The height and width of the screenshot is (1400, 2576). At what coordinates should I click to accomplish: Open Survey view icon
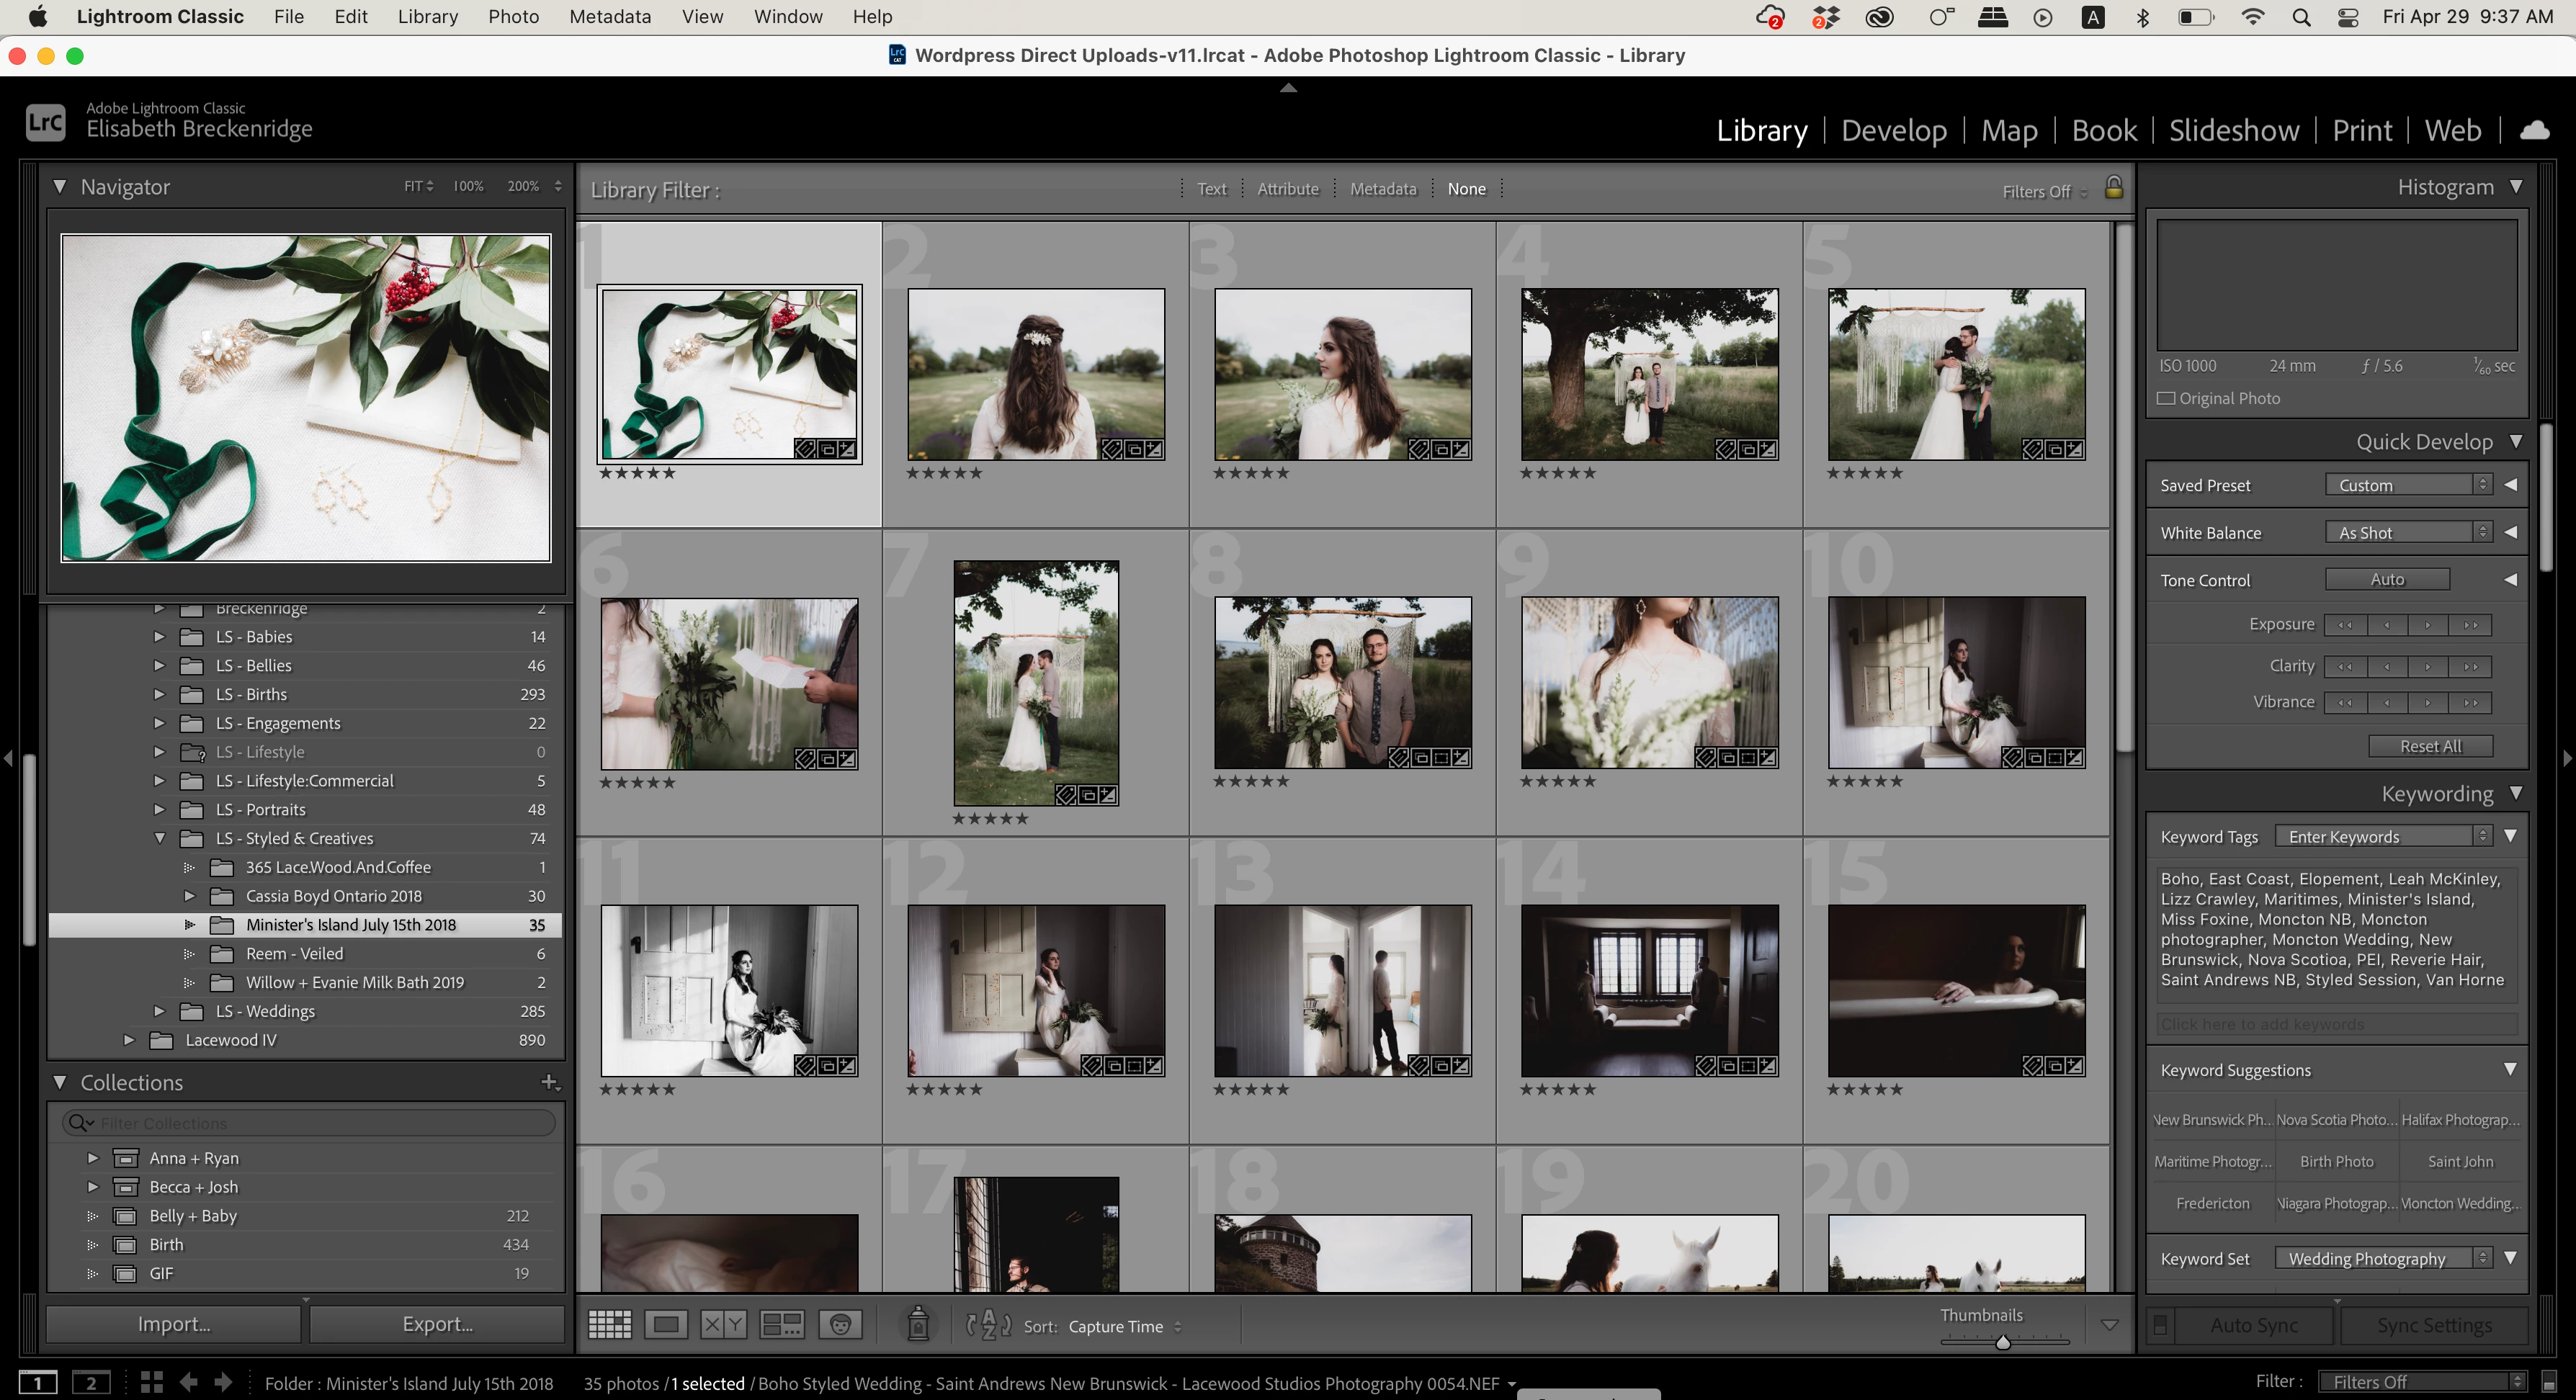[781, 1325]
